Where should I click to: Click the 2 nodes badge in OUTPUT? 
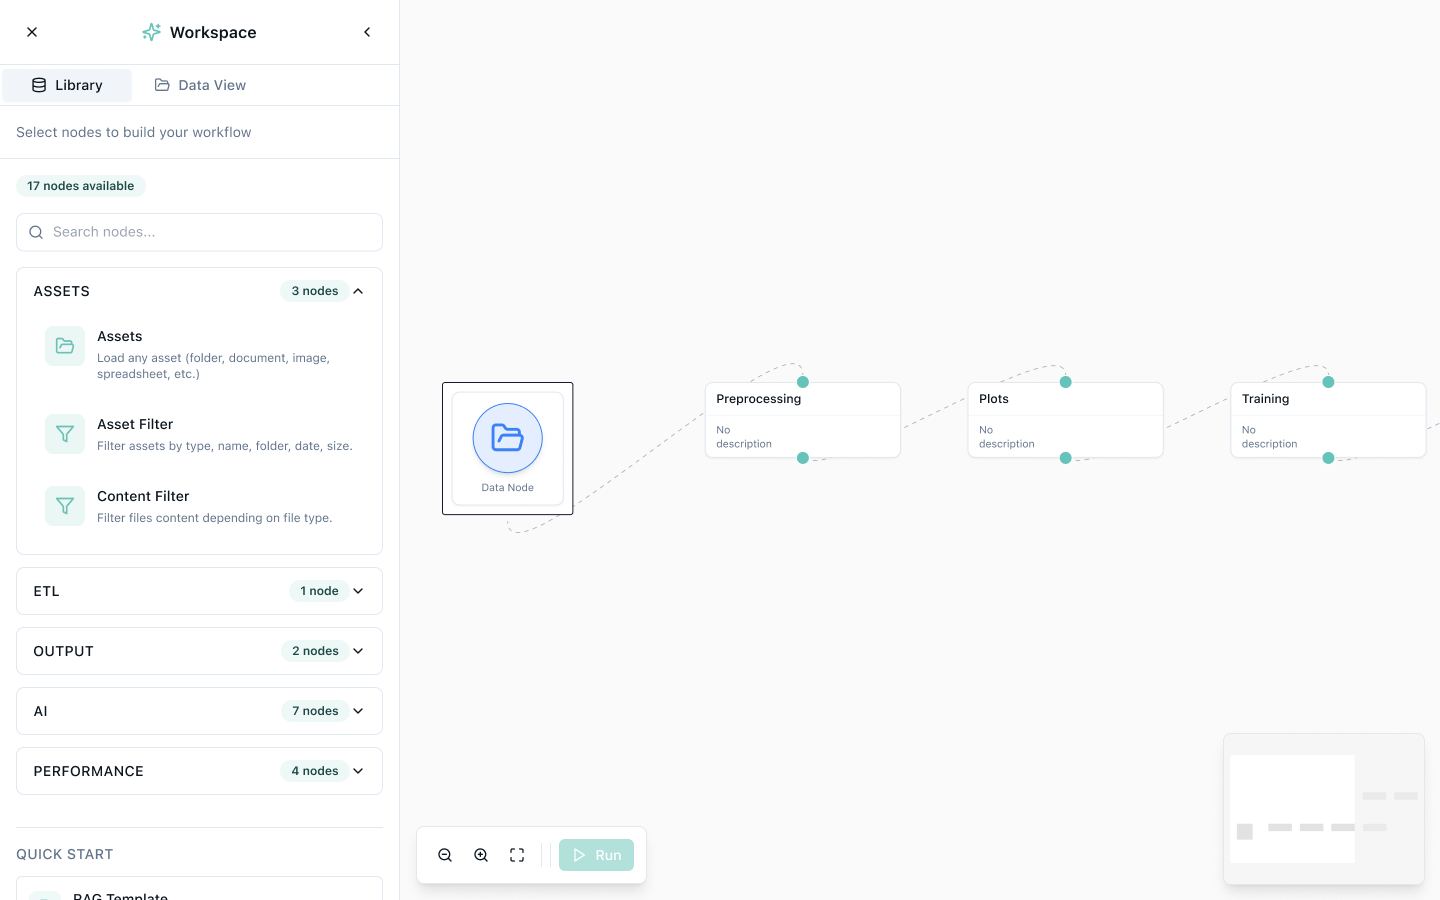[315, 651]
